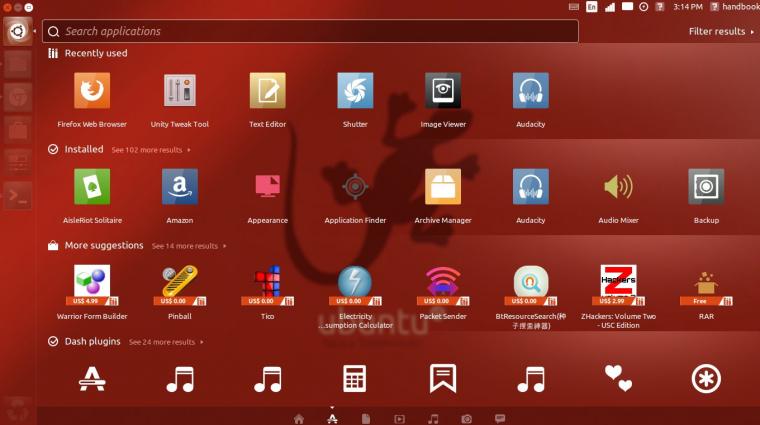Switch to the Home lens tab

point(299,419)
